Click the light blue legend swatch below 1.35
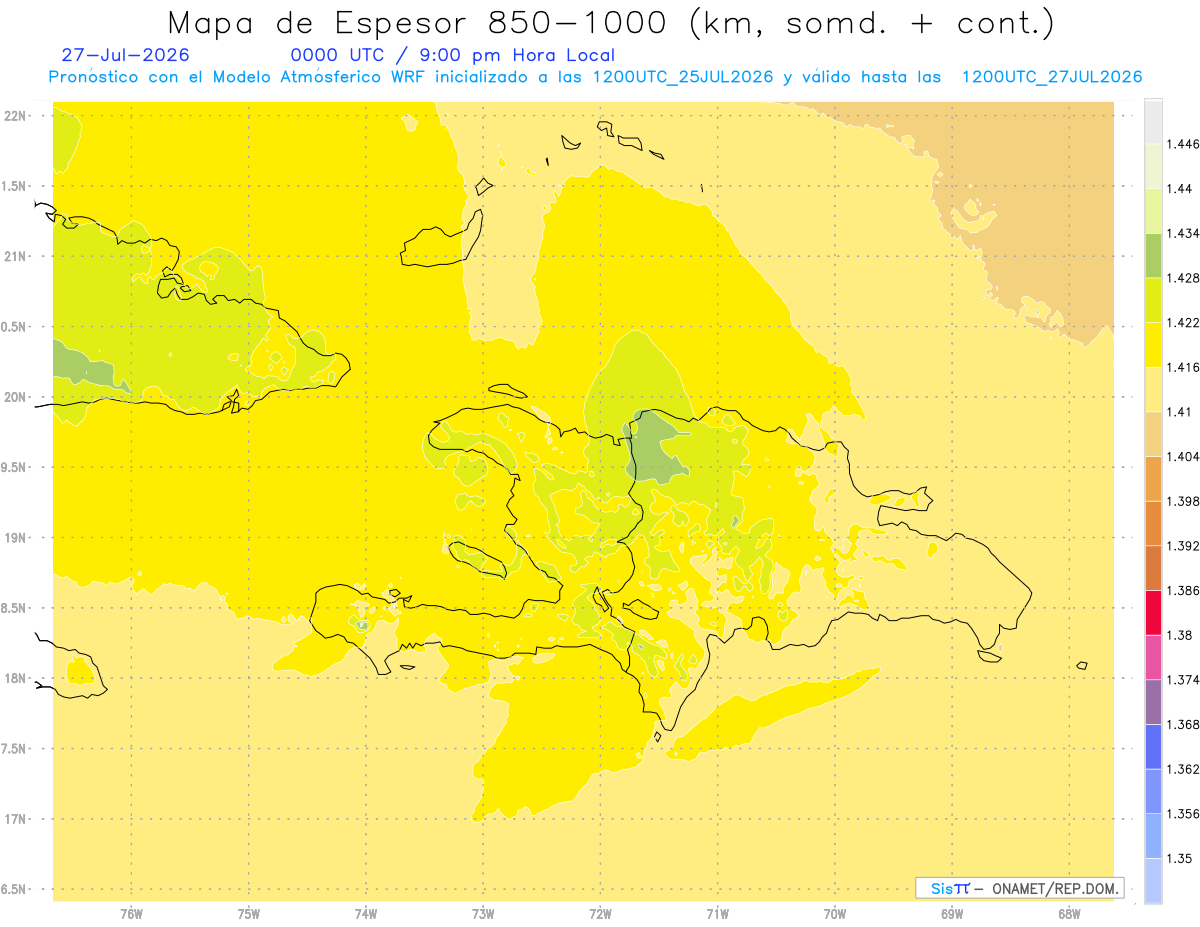The height and width of the screenshot is (927, 1200). pos(1153,880)
